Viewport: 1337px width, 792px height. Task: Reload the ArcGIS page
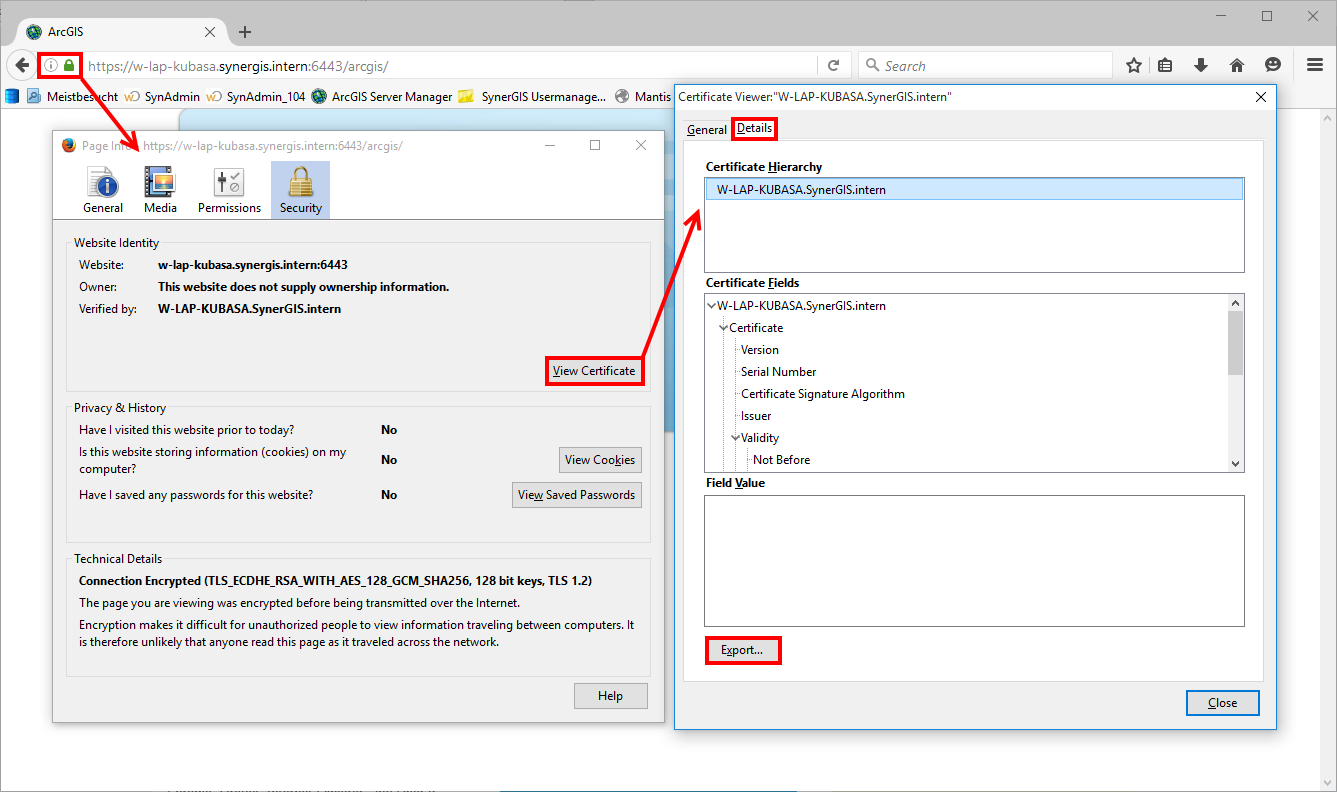pyautogui.click(x=834, y=64)
